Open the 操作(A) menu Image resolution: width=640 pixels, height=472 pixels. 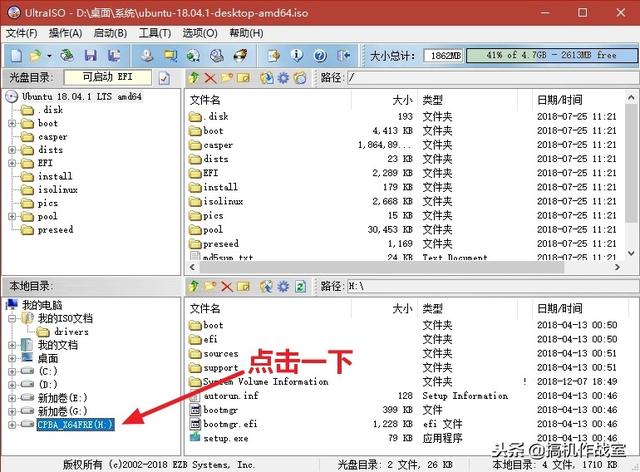pos(65,33)
